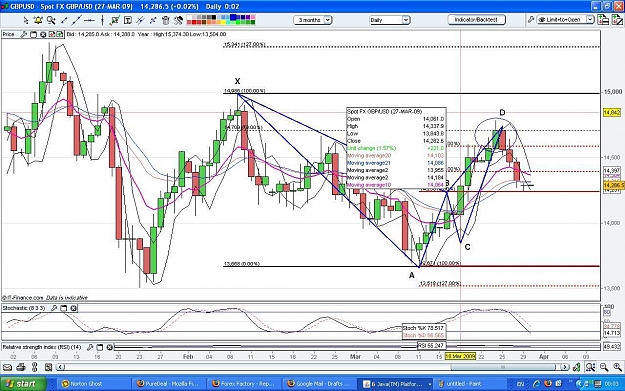Screen dimensions: 625x391
Task: Pick the dark blue color swatch
Action: (233, 18)
